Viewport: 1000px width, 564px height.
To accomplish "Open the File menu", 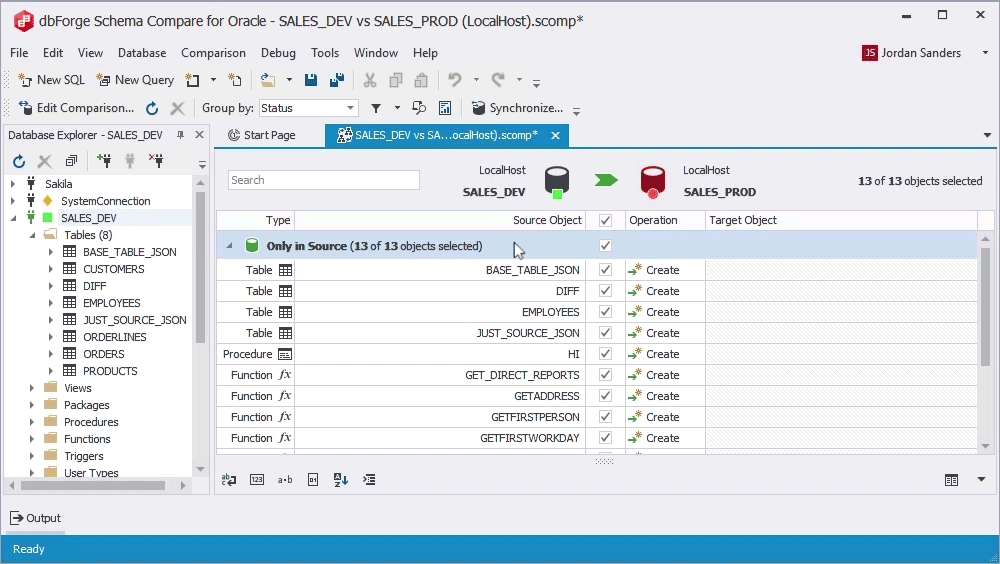I will click(19, 53).
